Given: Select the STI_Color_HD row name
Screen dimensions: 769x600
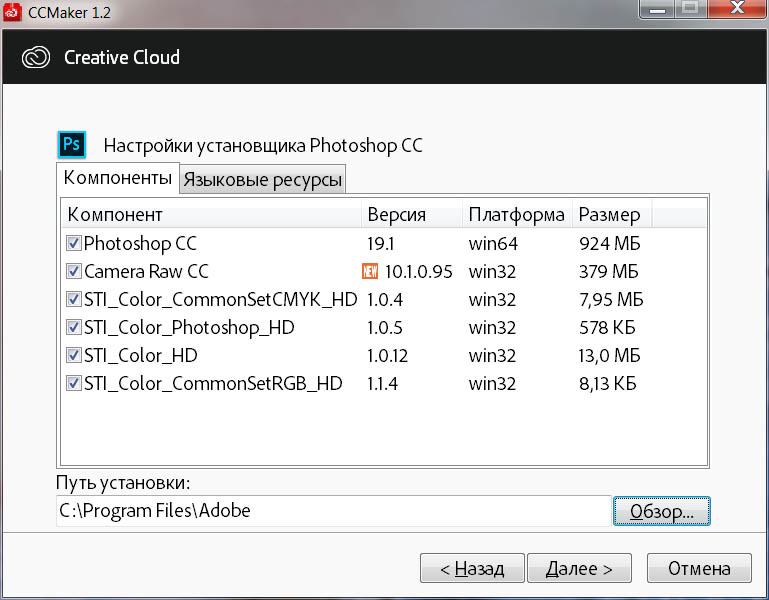Looking at the screenshot, I should click(x=141, y=355).
